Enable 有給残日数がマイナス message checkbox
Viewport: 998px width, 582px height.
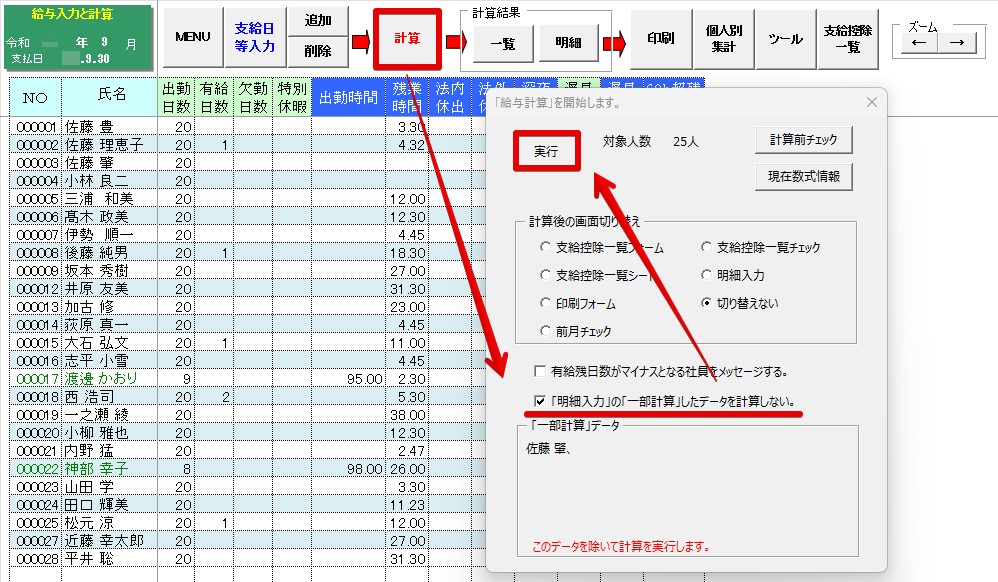pos(540,371)
